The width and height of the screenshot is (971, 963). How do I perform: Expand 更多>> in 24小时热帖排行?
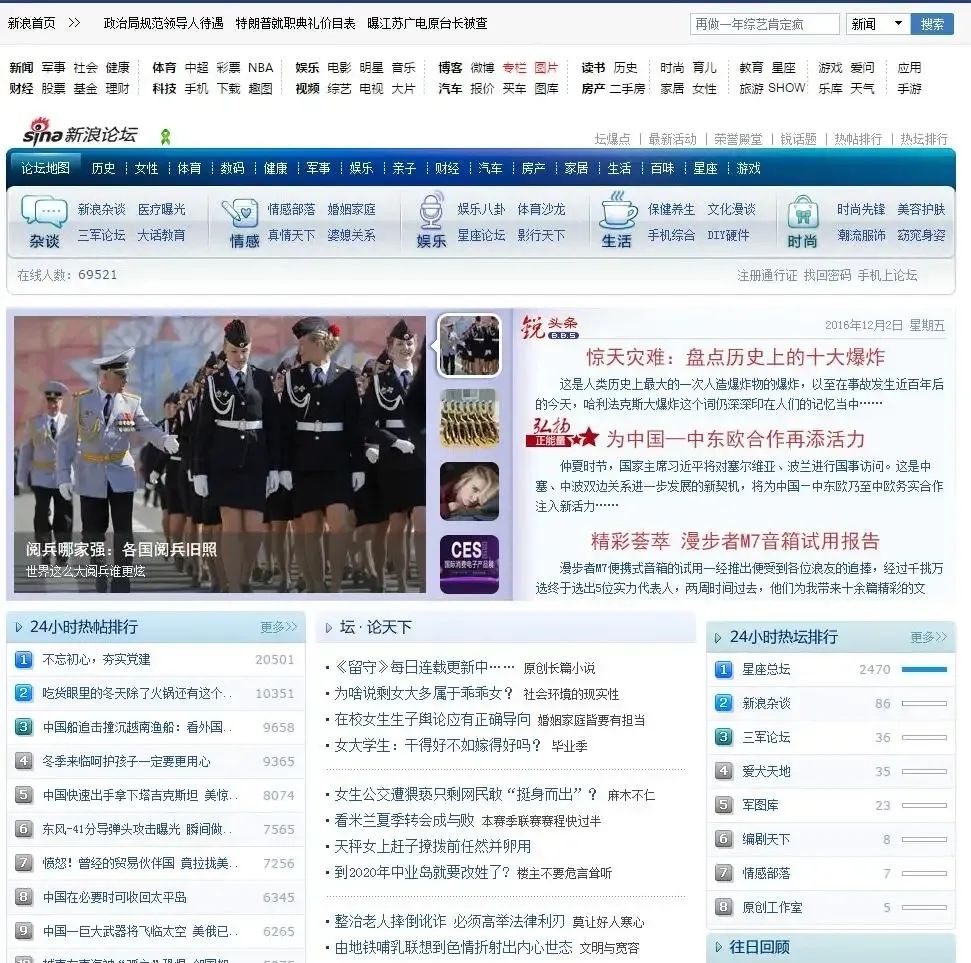(279, 627)
